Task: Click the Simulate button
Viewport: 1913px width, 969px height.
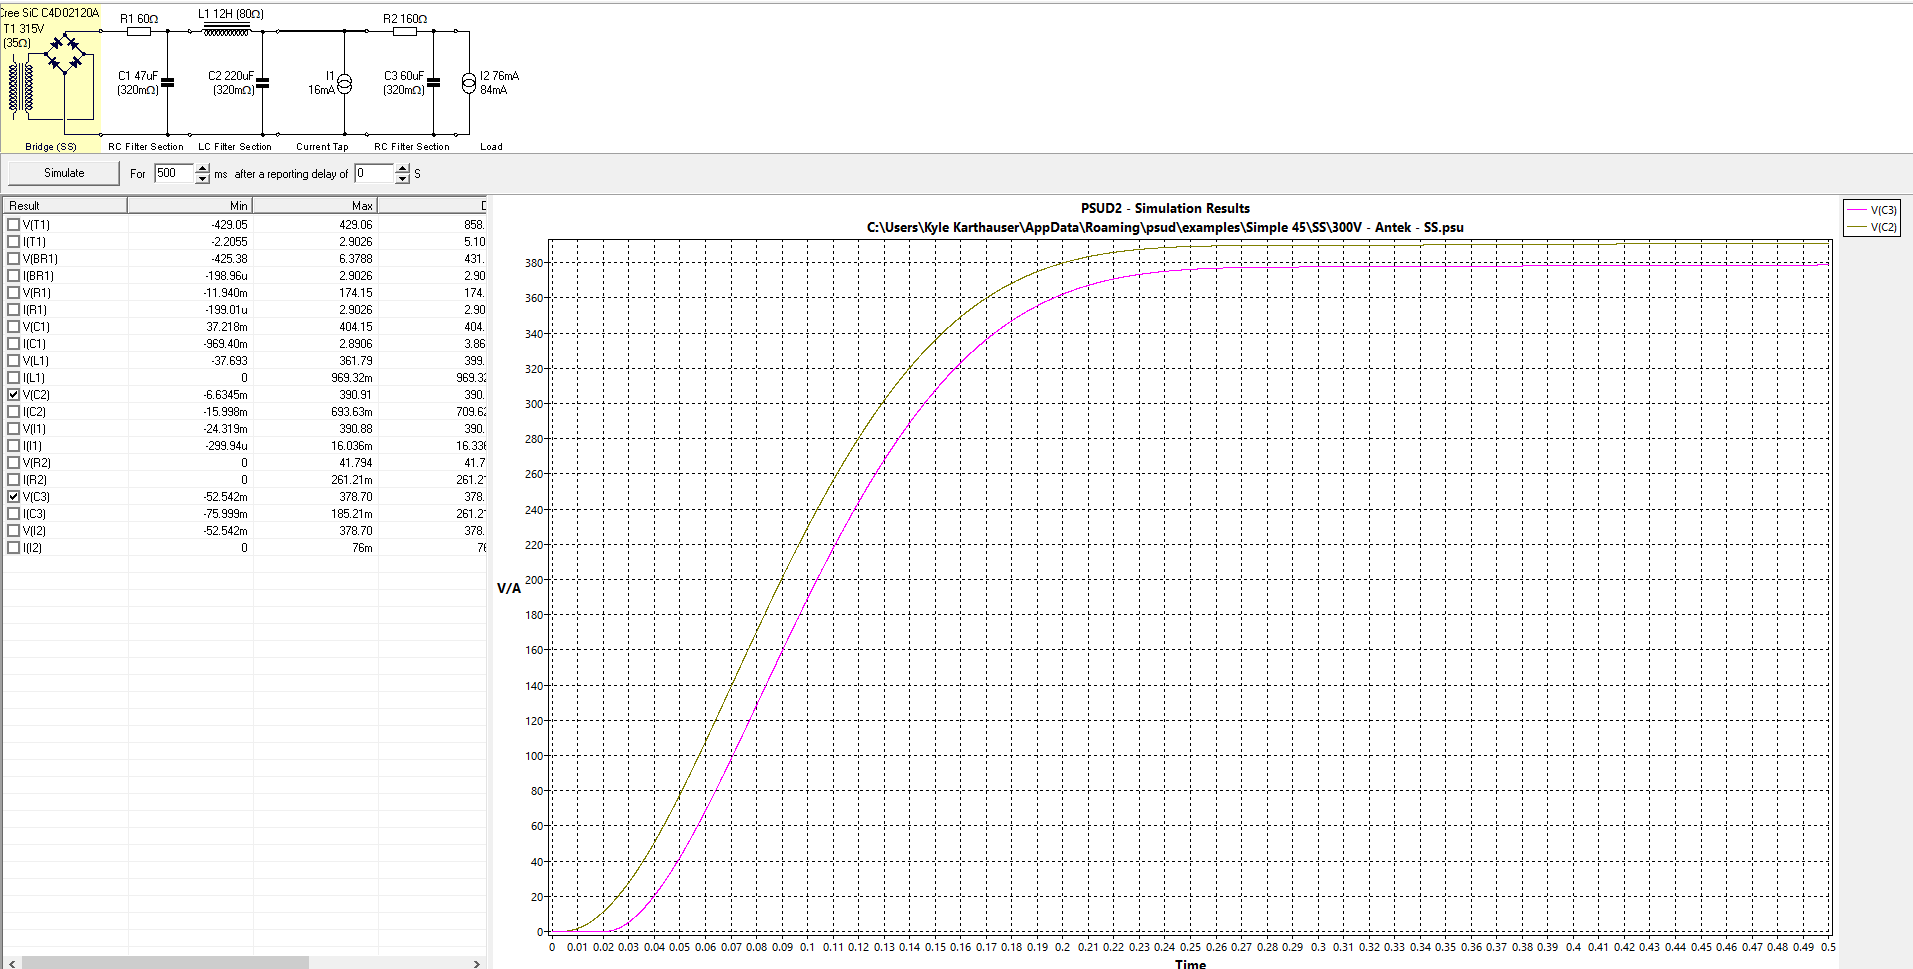Action: (x=64, y=173)
